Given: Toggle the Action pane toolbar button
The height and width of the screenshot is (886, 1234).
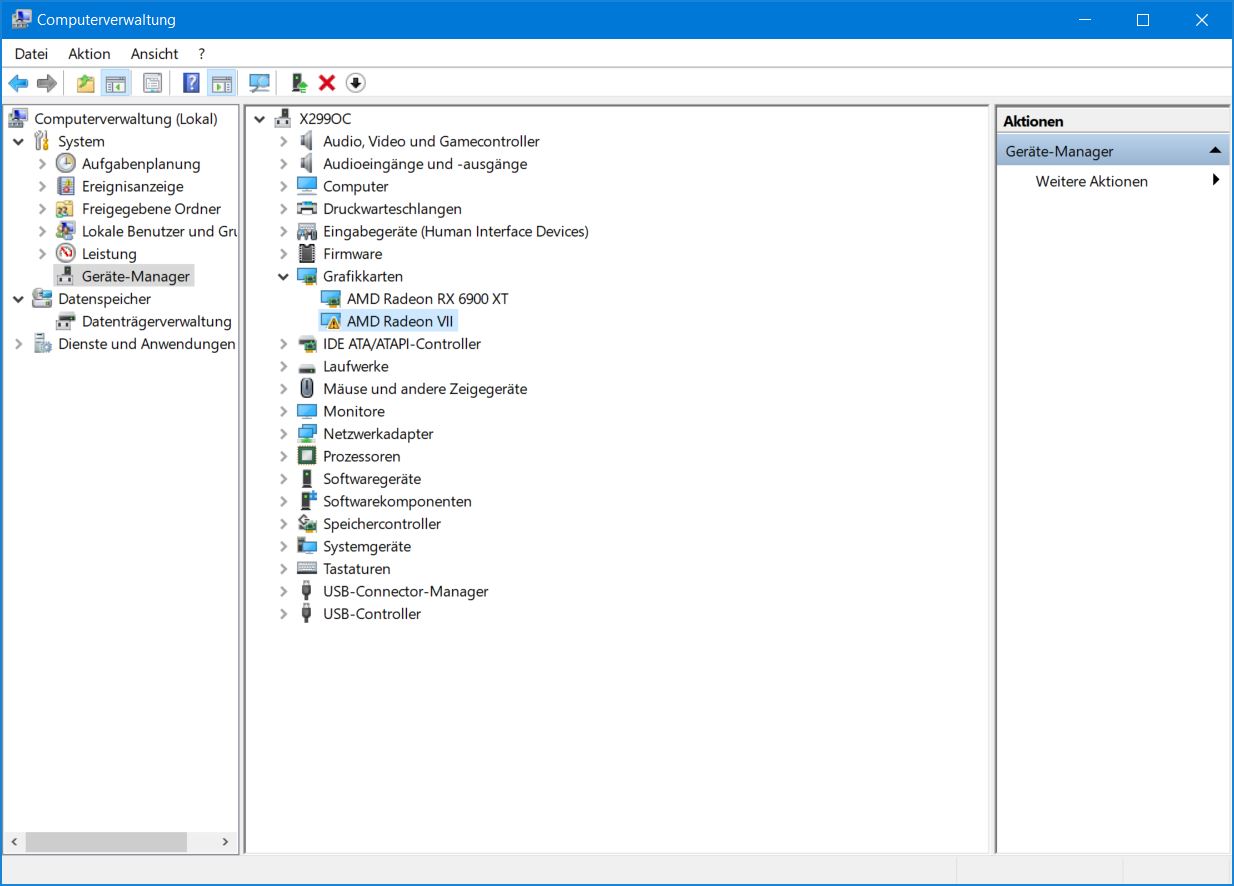Looking at the screenshot, I should pyautogui.click(x=221, y=83).
